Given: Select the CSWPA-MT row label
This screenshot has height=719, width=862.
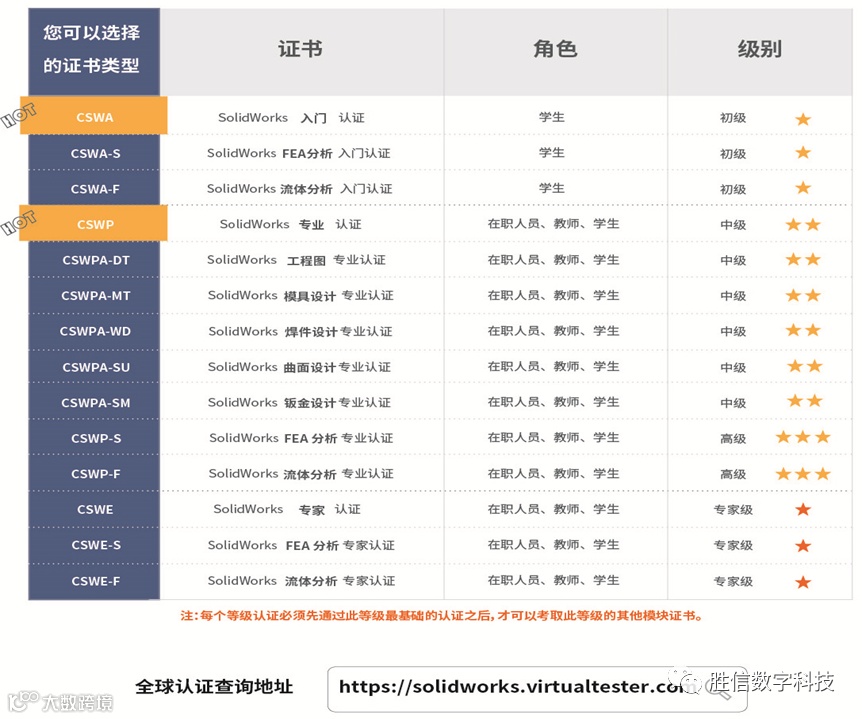Looking at the screenshot, I should [x=96, y=296].
